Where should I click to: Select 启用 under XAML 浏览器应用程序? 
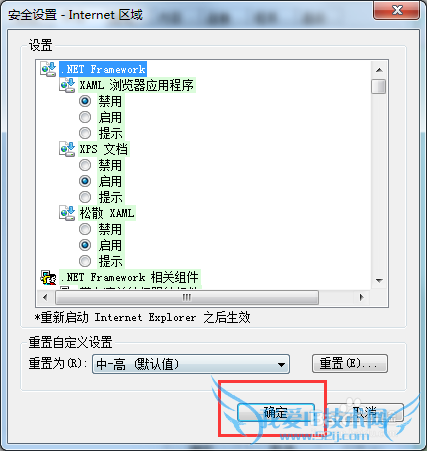pos(85,117)
